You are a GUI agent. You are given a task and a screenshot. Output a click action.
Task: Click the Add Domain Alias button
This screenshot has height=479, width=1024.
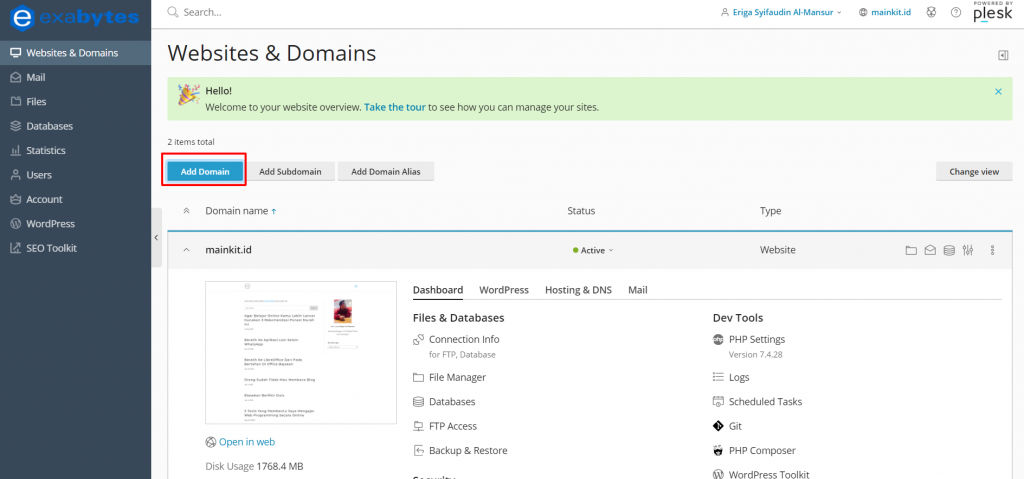(385, 172)
